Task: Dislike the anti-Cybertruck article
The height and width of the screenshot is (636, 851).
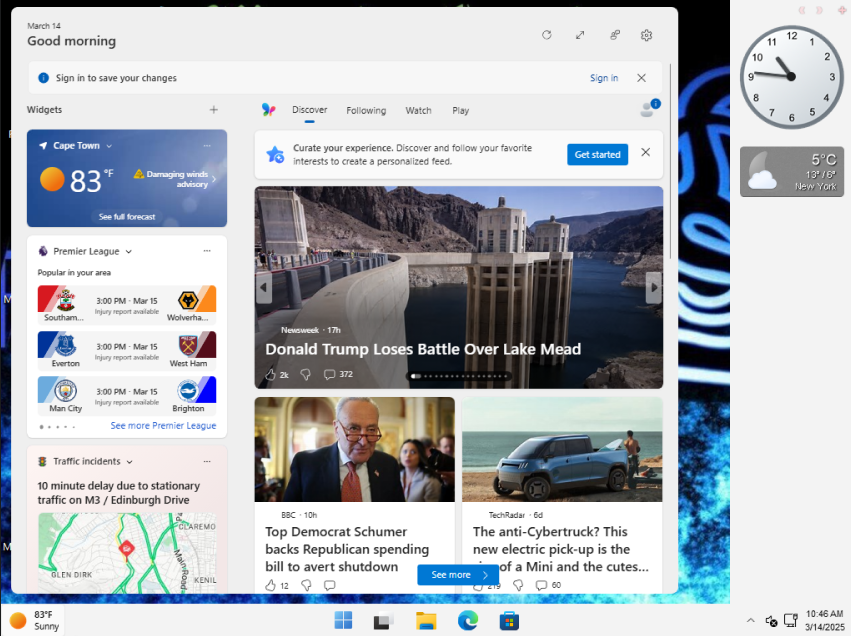Action: pos(518,585)
